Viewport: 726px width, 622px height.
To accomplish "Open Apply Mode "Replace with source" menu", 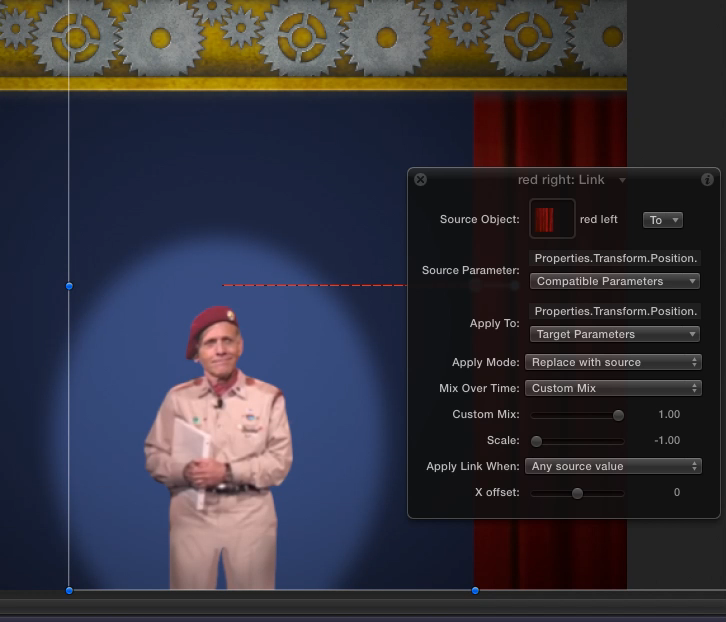I will (x=614, y=362).
